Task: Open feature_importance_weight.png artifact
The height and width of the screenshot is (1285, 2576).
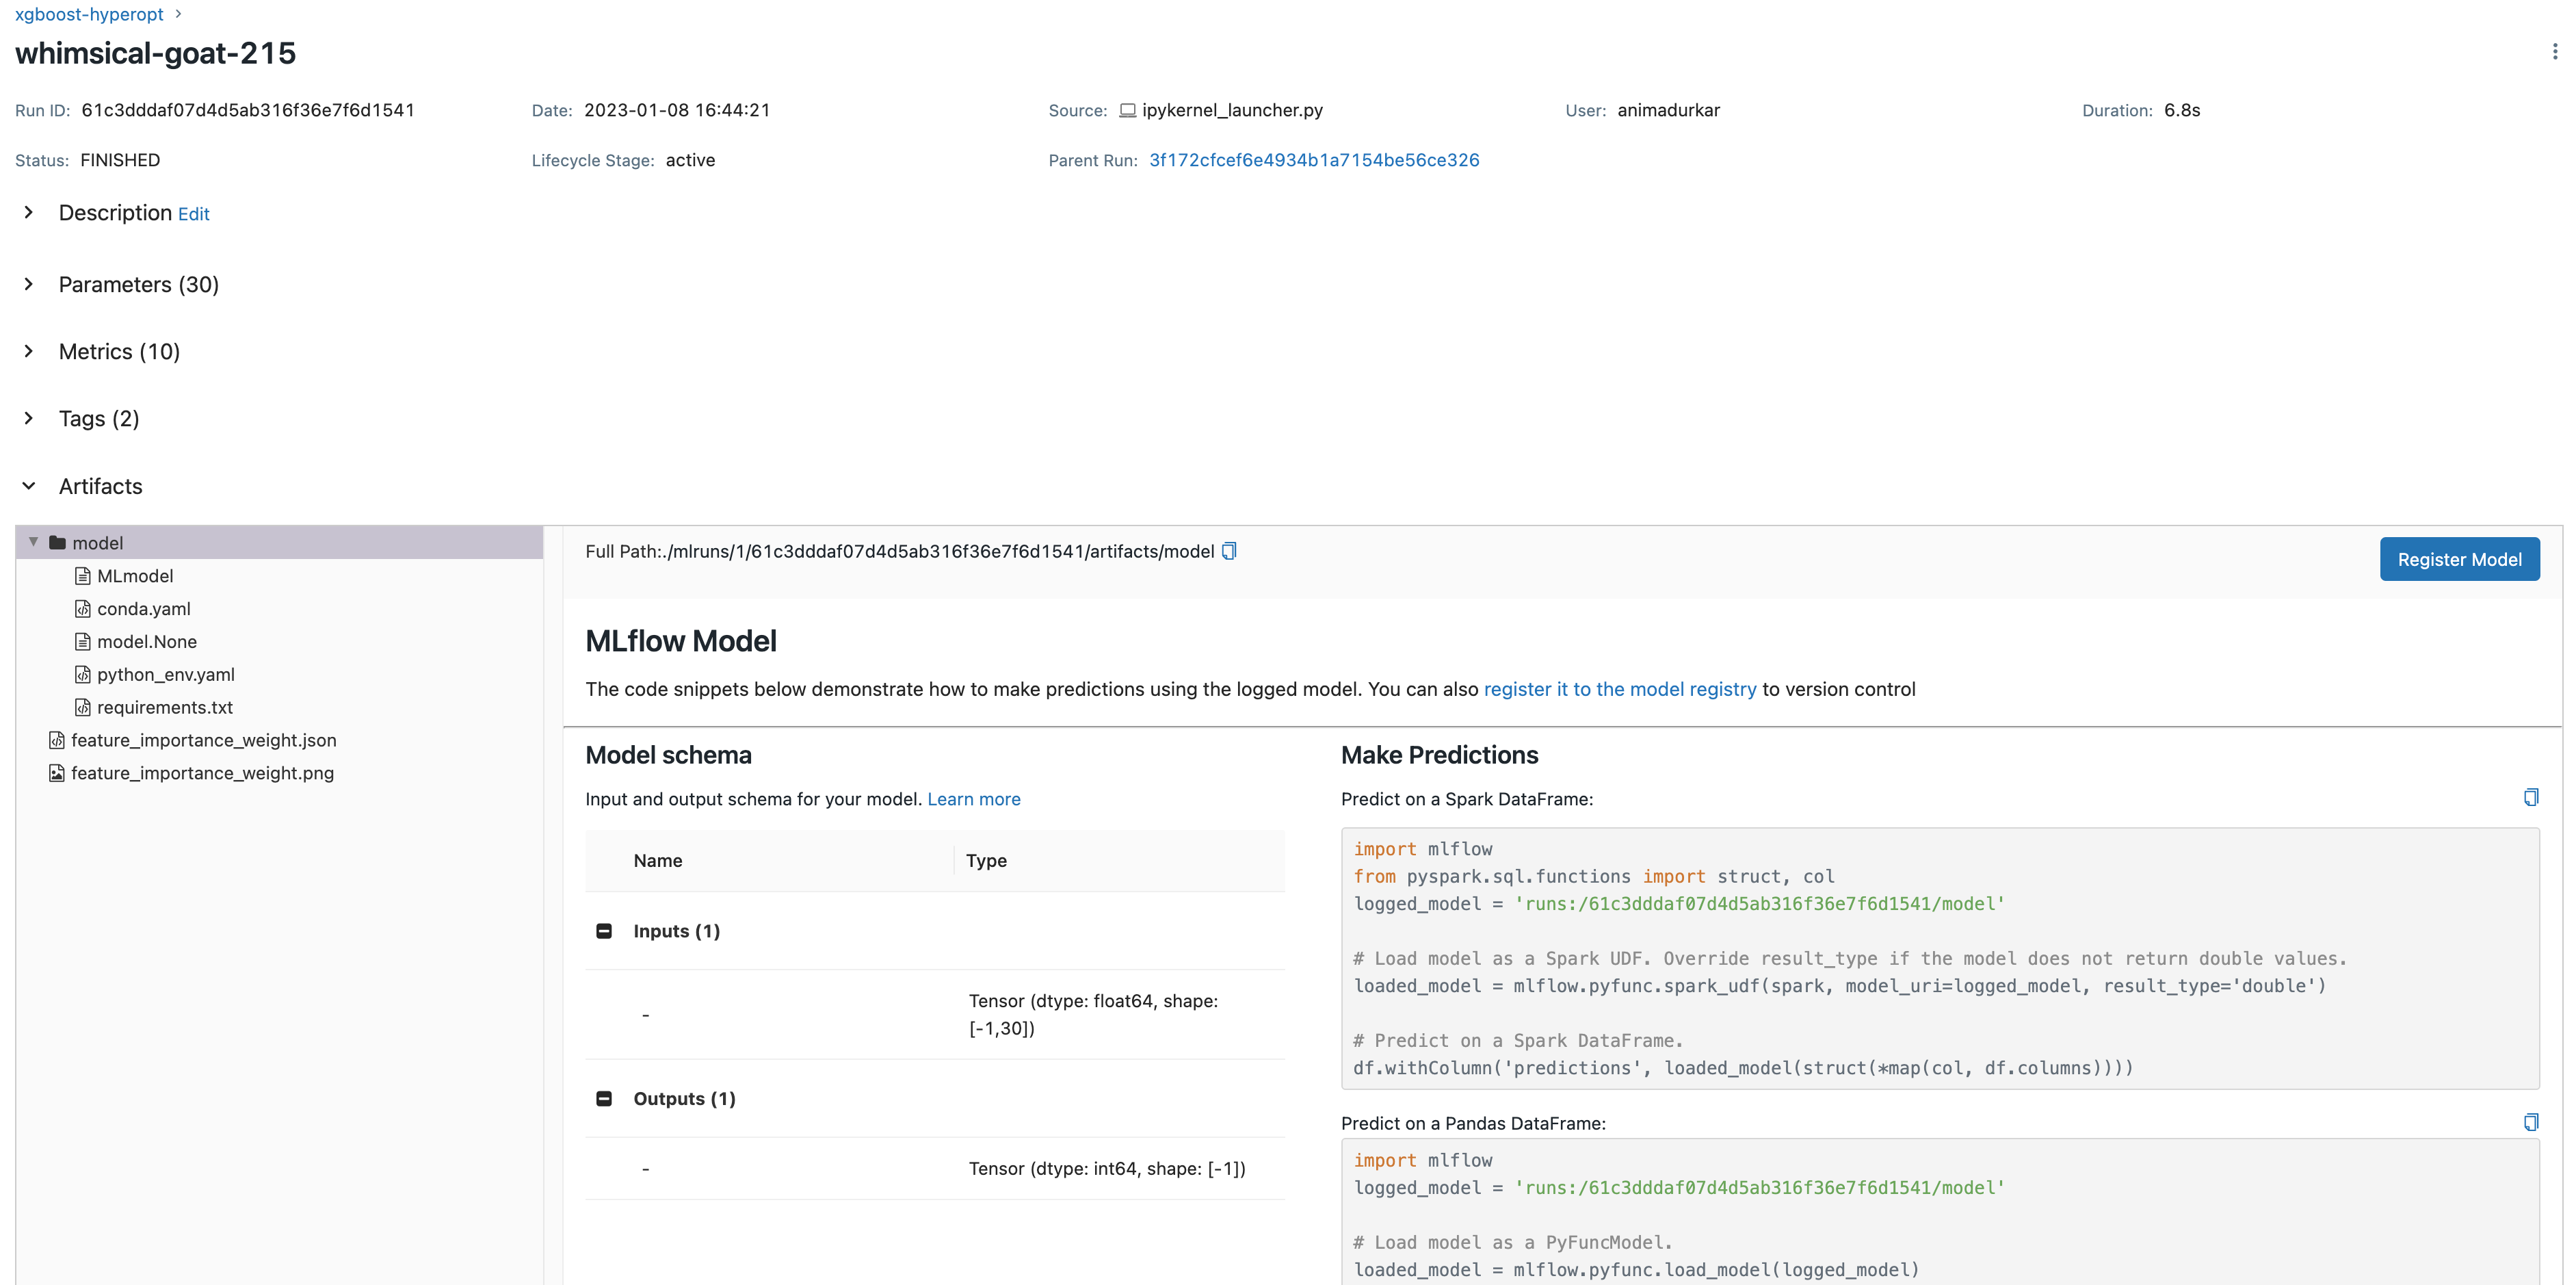Action: pos(202,773)
